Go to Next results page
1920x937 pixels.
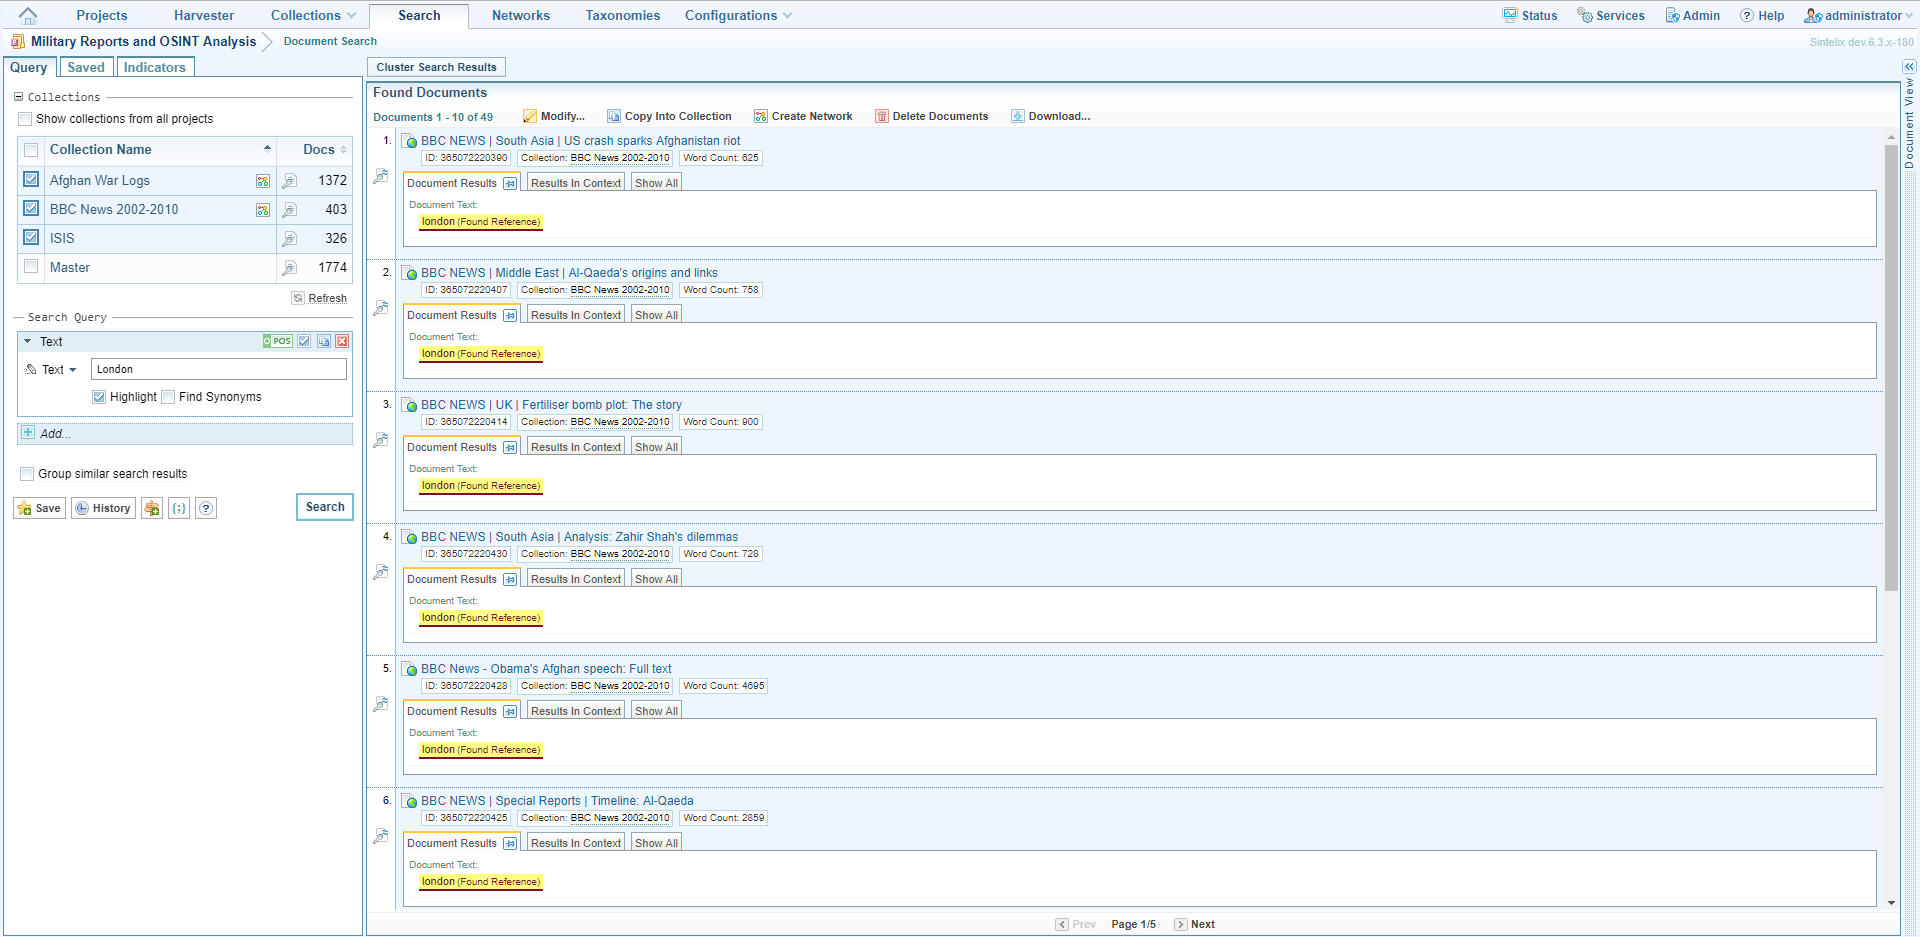(1195, 925)
